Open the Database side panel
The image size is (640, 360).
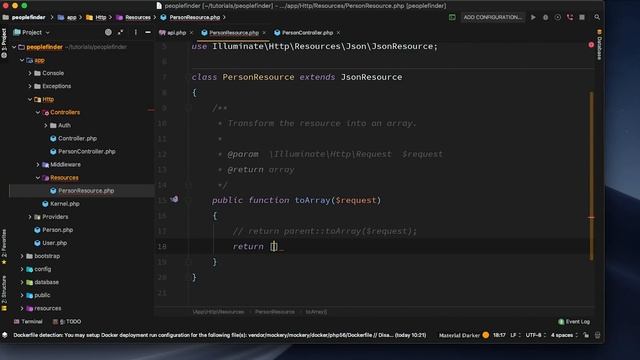pos(599,45)
